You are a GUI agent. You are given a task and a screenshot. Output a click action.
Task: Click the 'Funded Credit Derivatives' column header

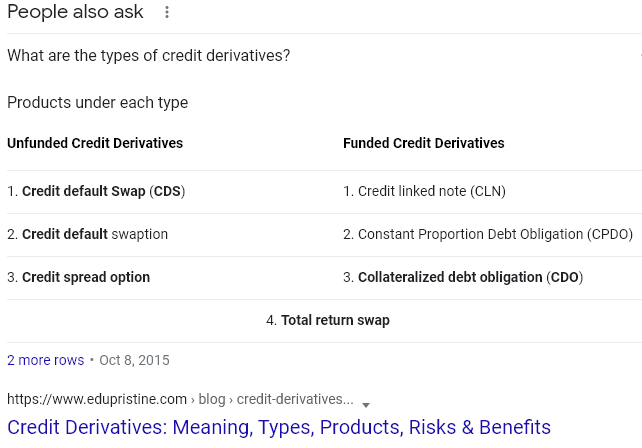point(424,143)
